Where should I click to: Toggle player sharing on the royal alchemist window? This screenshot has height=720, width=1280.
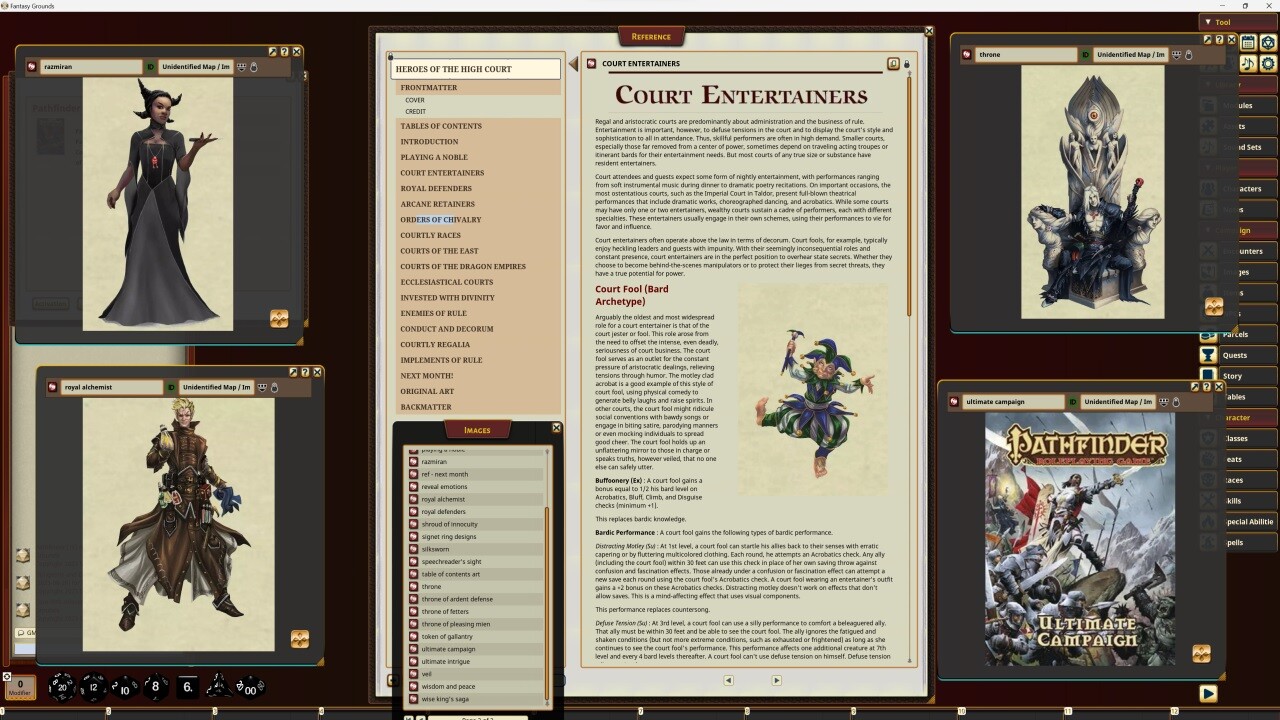pos(262,387)
